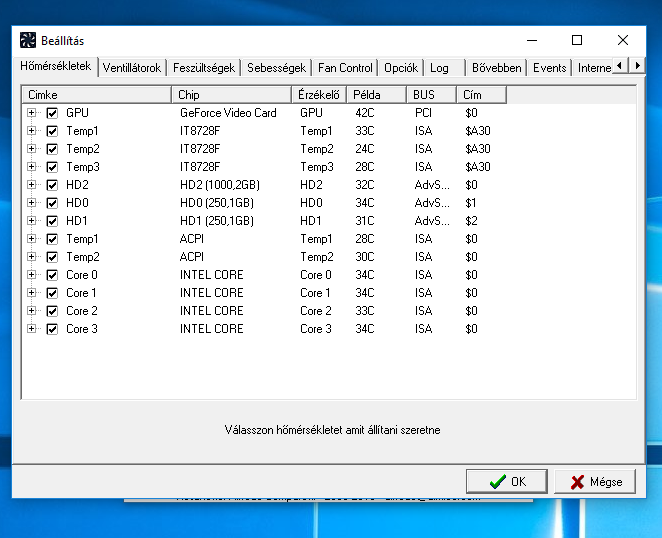The height and width of the screenshot is (538, 662).
Task: Expand the HD2 tree node
Action: click(31, 185)
